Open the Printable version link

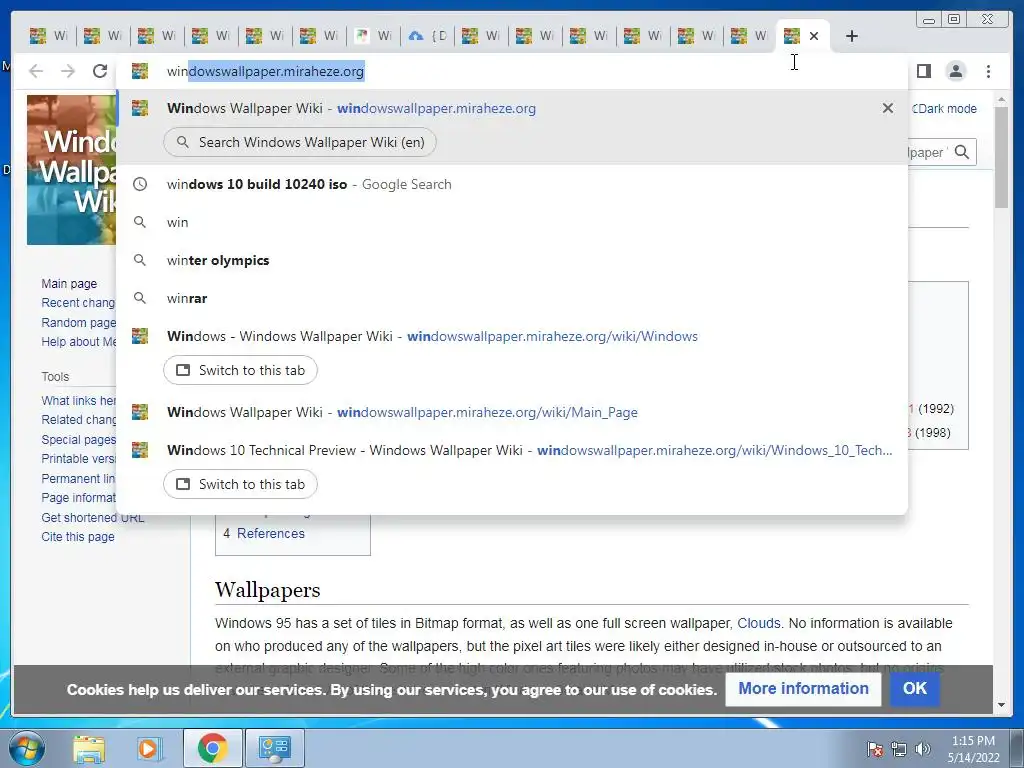[78, 458]
